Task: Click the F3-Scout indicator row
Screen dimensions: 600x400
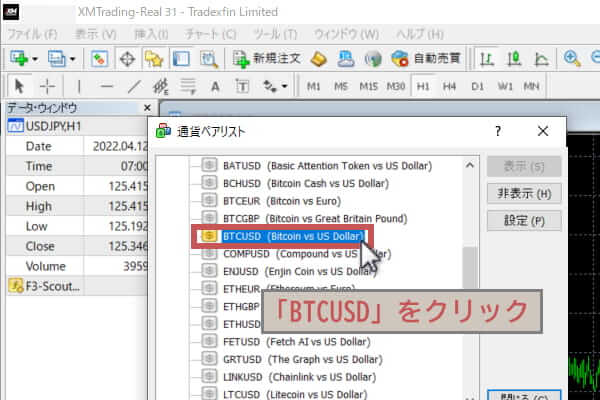Action: click(x=77, y=286)
